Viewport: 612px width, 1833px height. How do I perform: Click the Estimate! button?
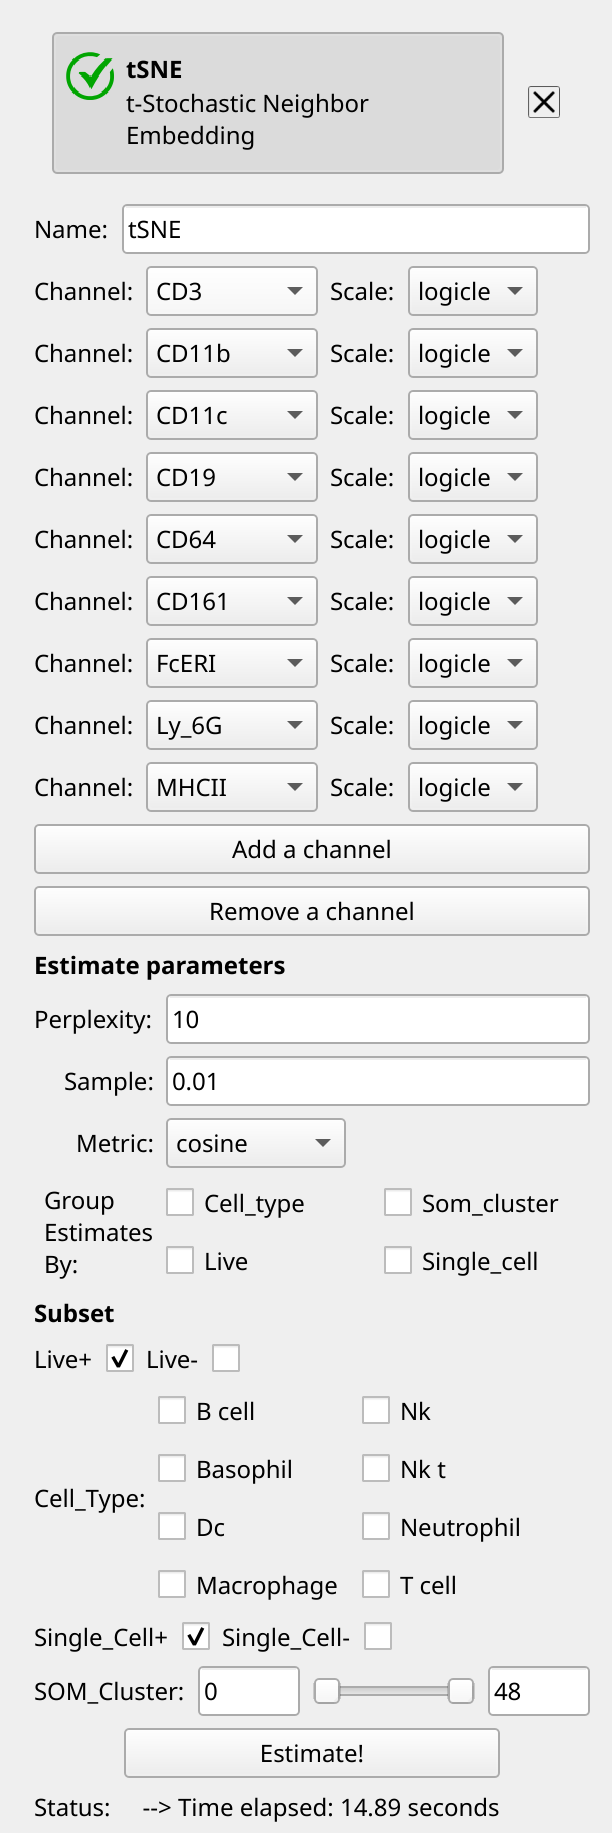pyautogui.click(x=312, y=1753)
